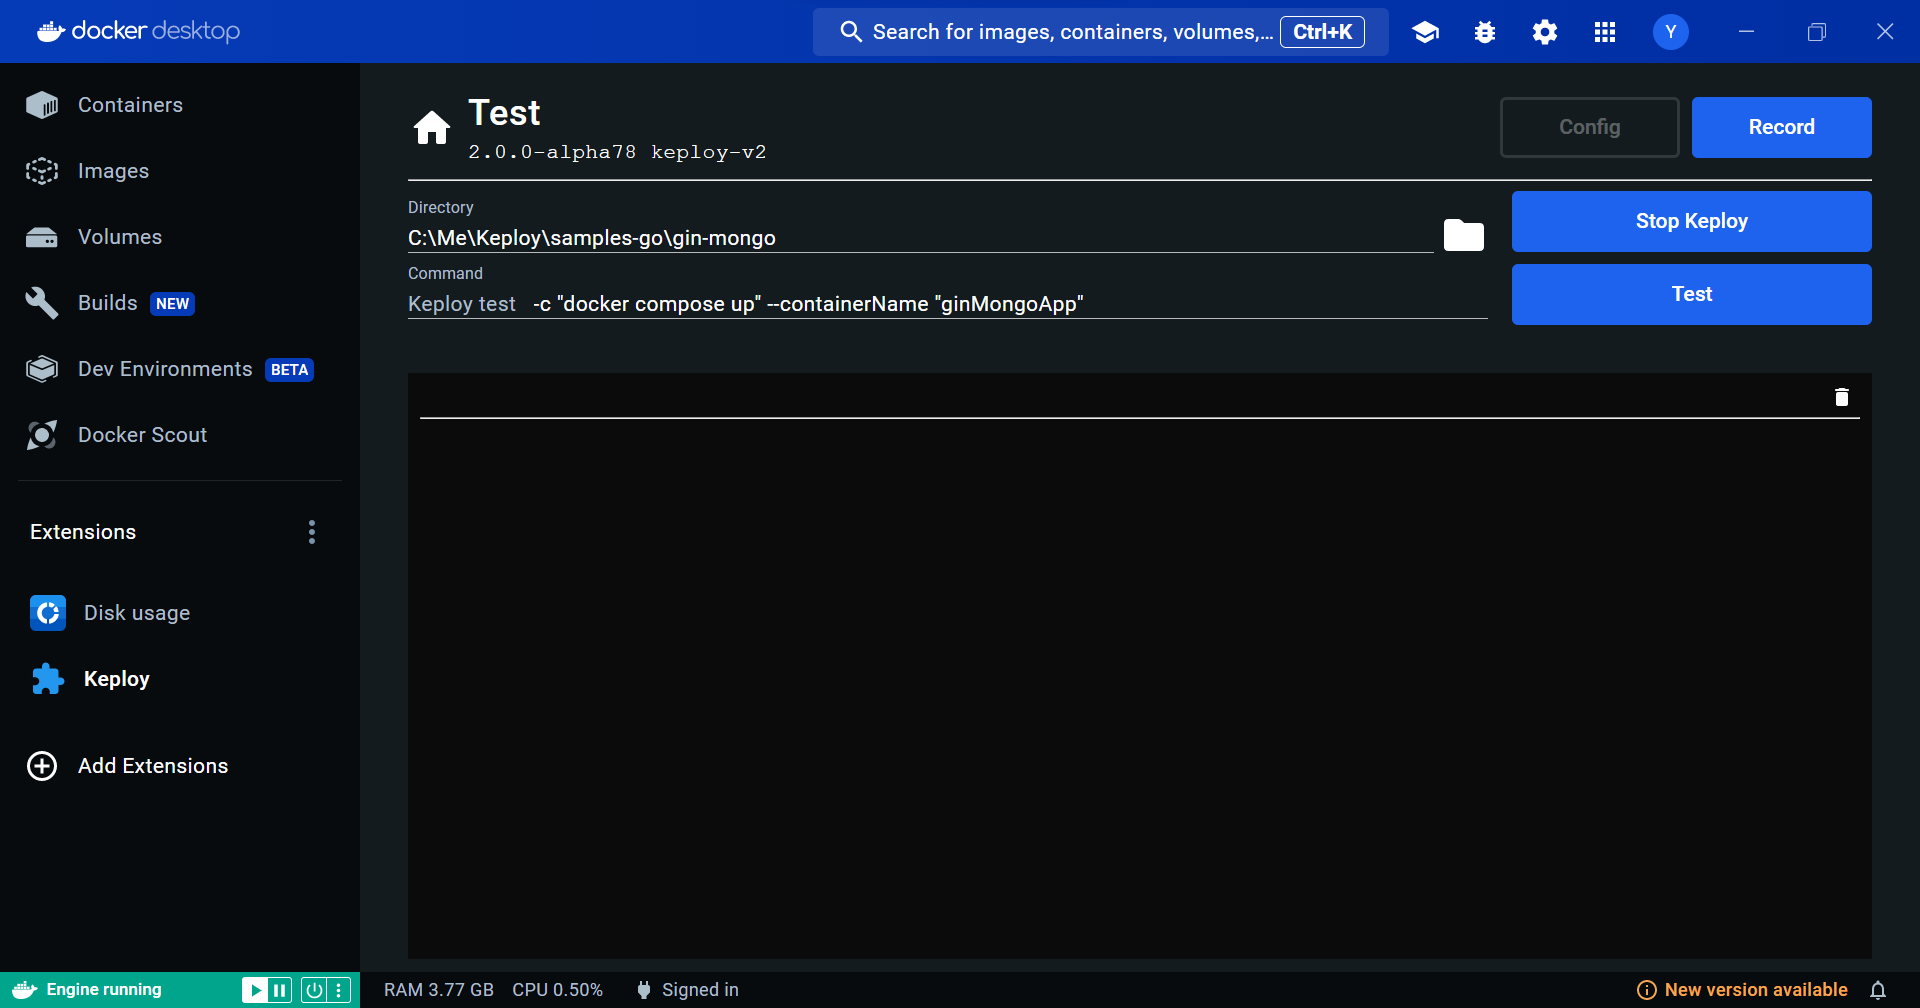Open the user account avatar Y
Viewport: 1920px width, 1008px height.
(1670, 32)
